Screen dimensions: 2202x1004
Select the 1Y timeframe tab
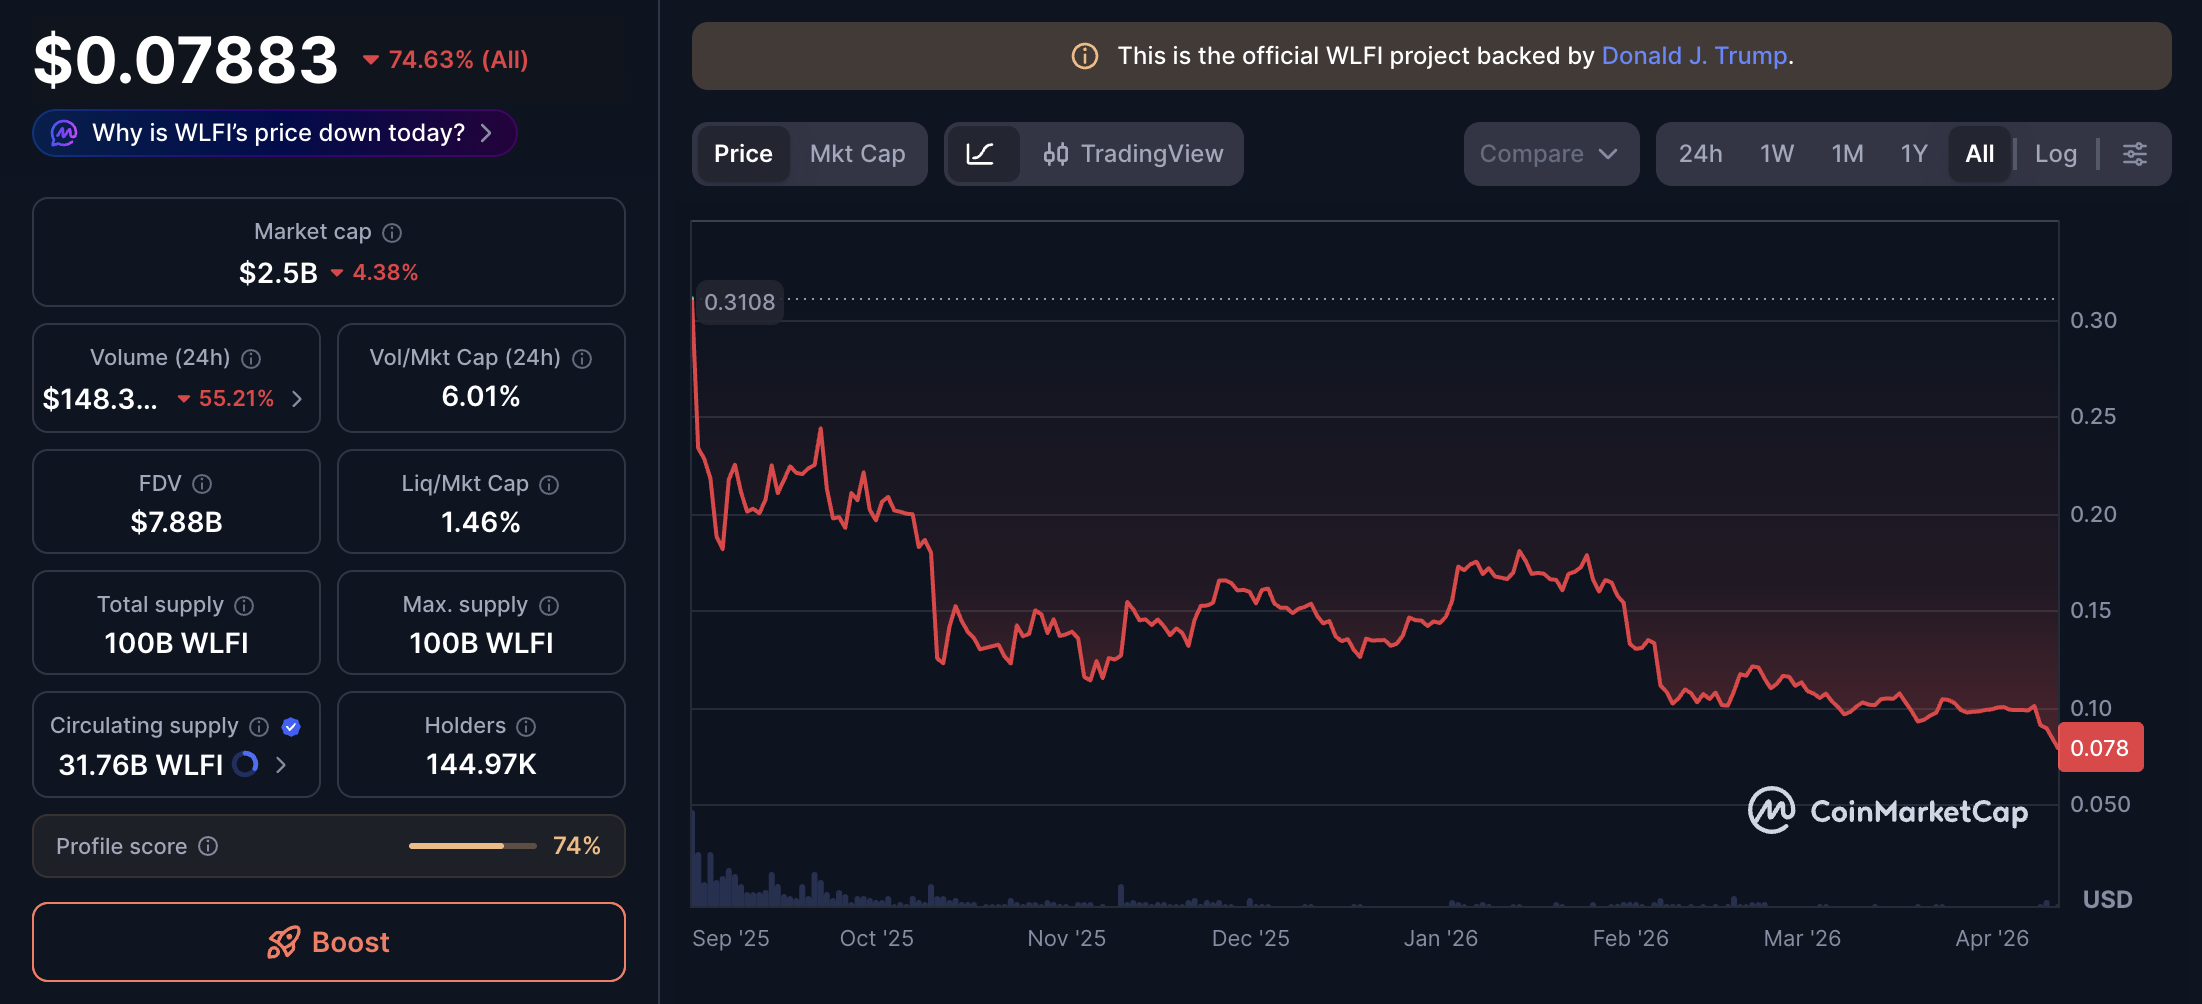point(1913,154)
